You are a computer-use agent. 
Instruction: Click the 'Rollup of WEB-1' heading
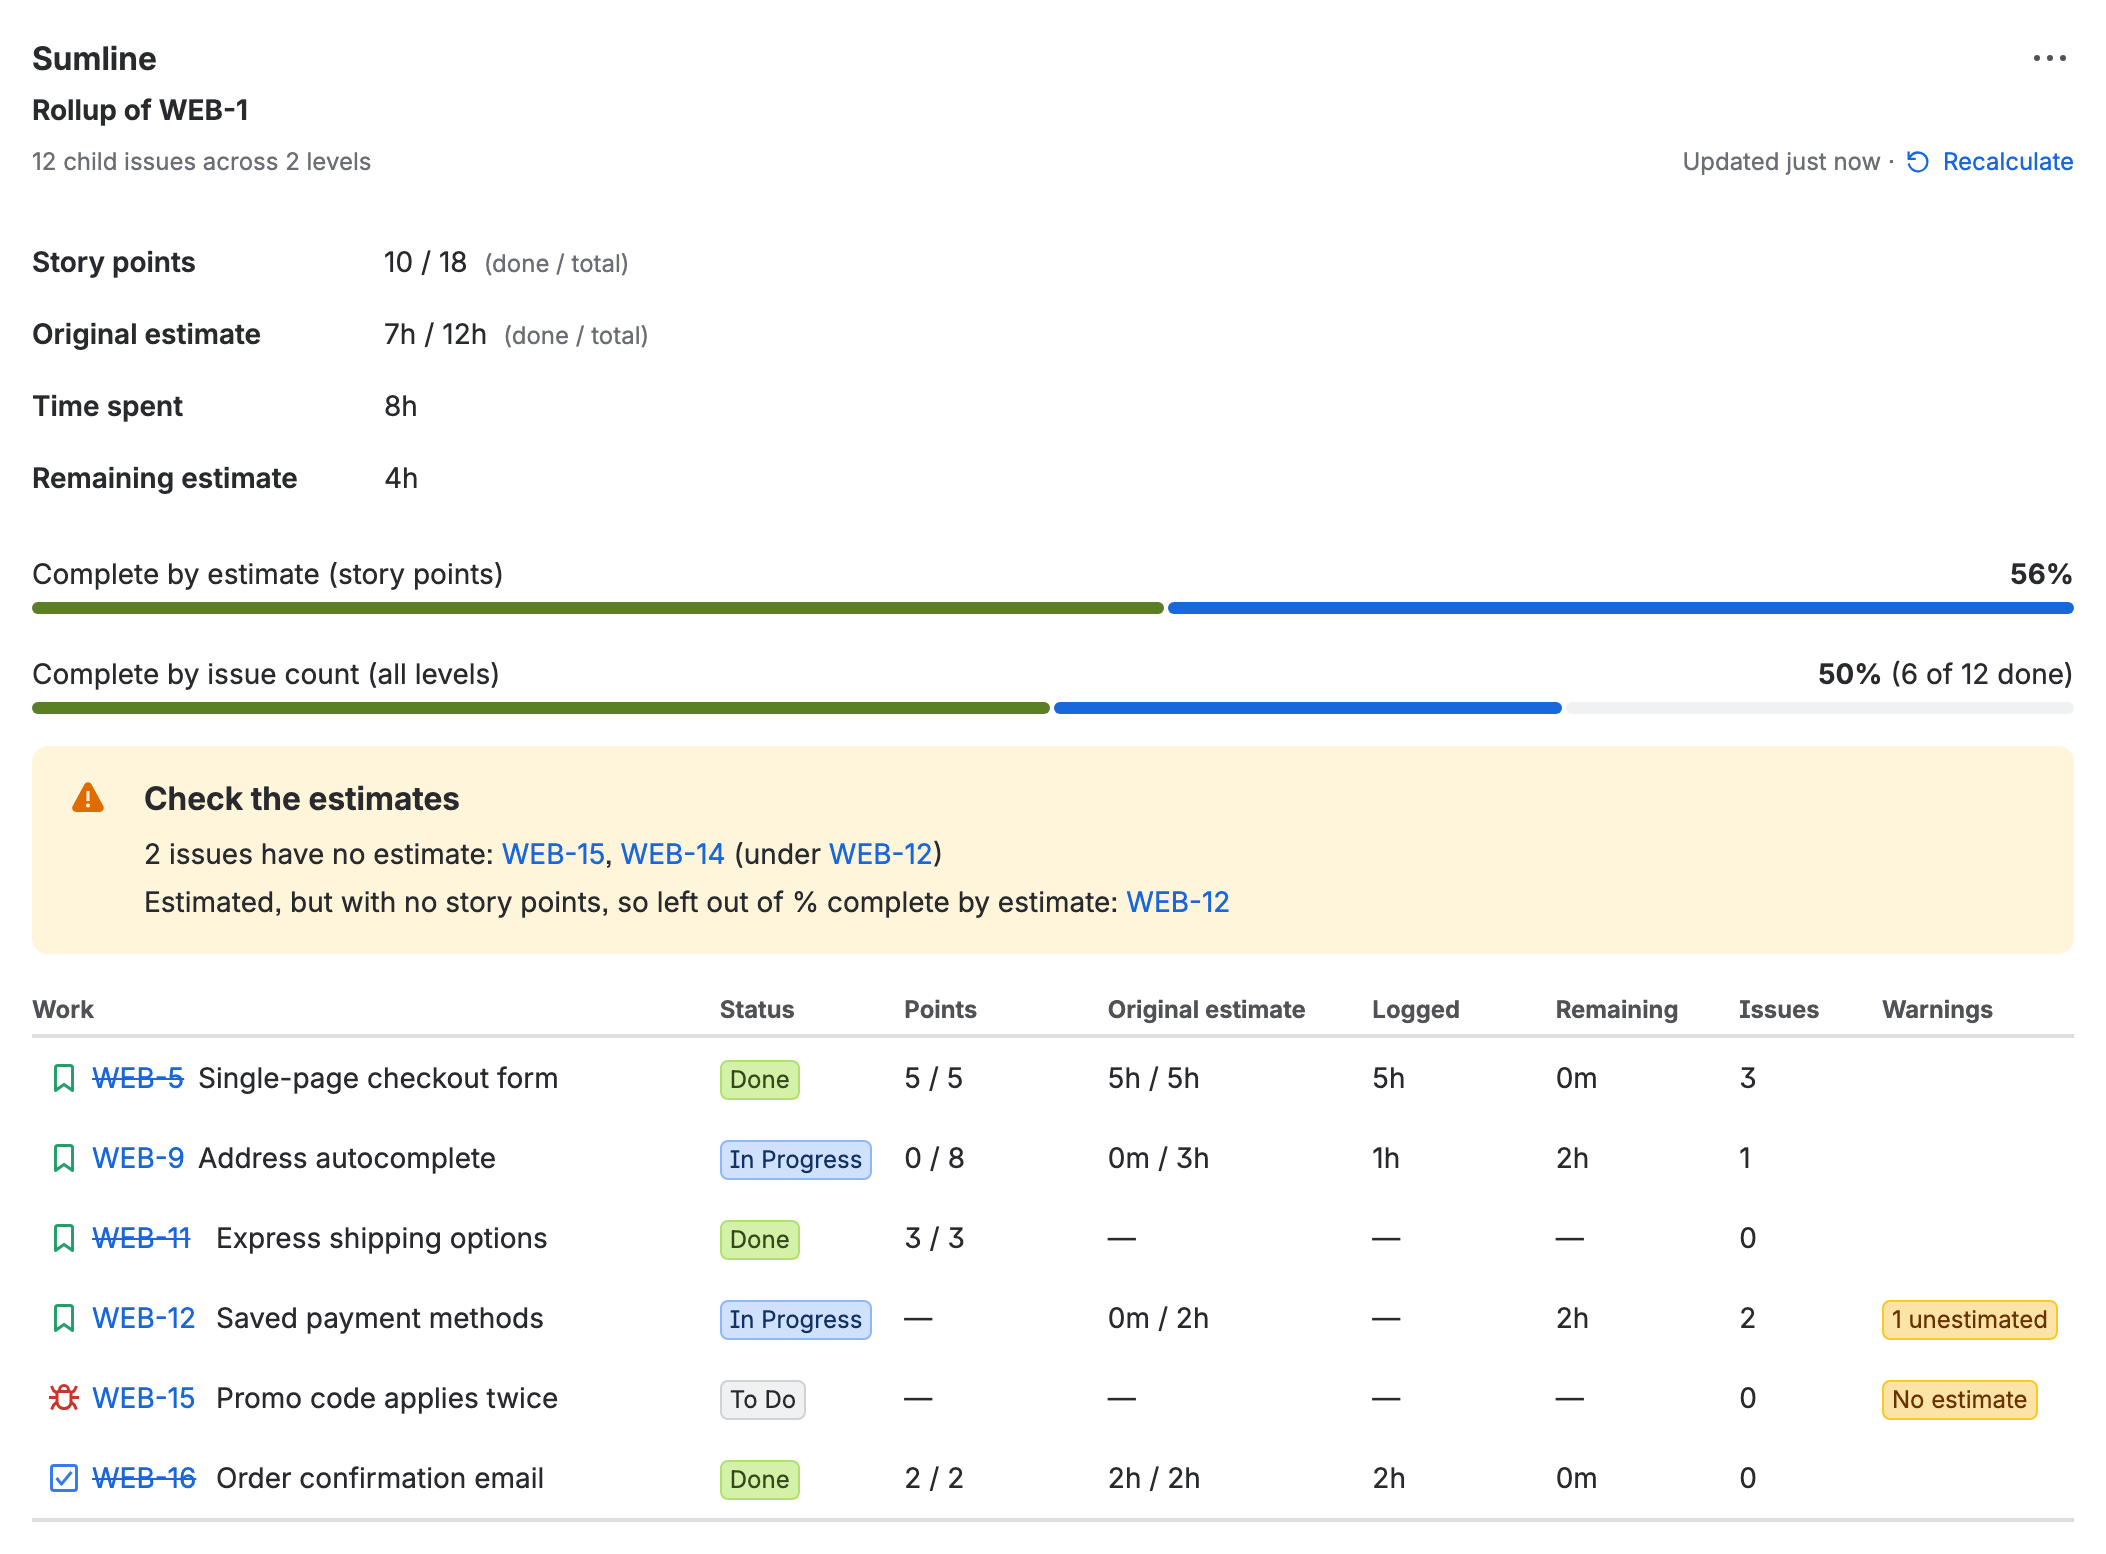pyautogui.click(x=140, y=110)
